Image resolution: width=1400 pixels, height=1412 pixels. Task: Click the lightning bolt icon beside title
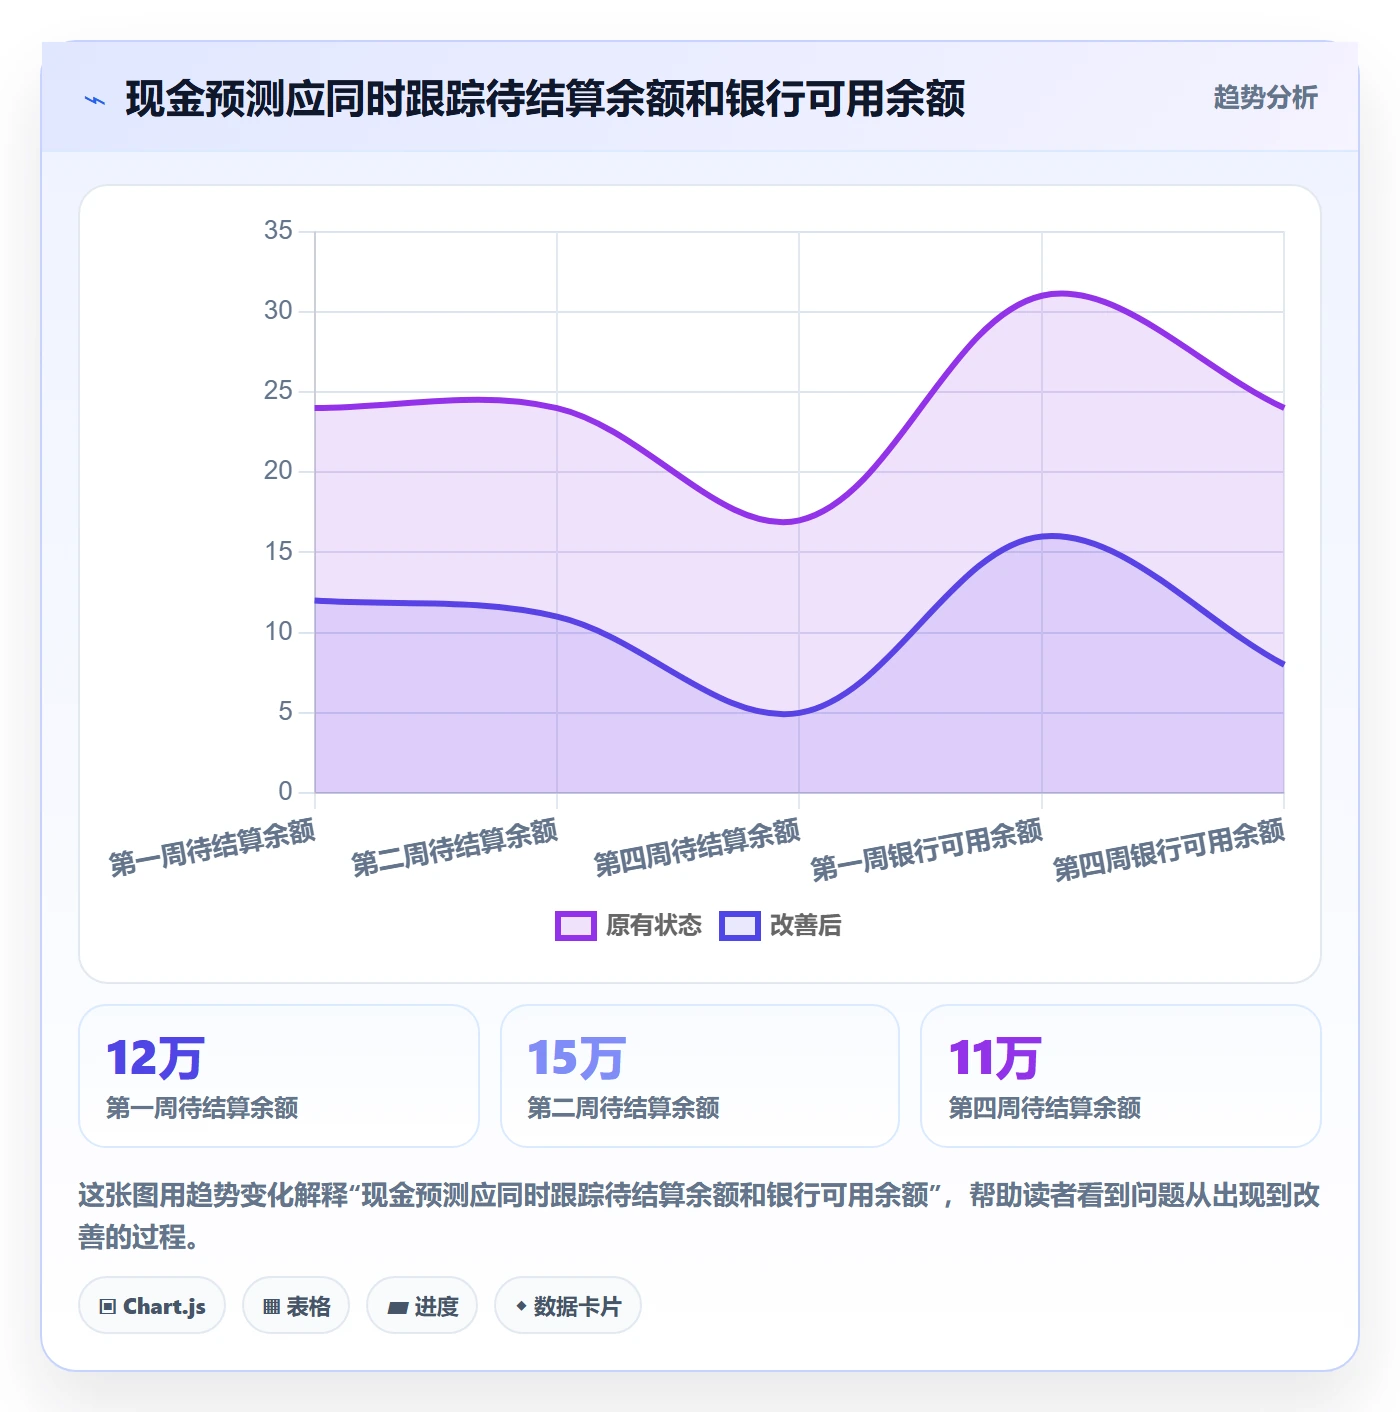pyautogui.click(x=95, y=100)
